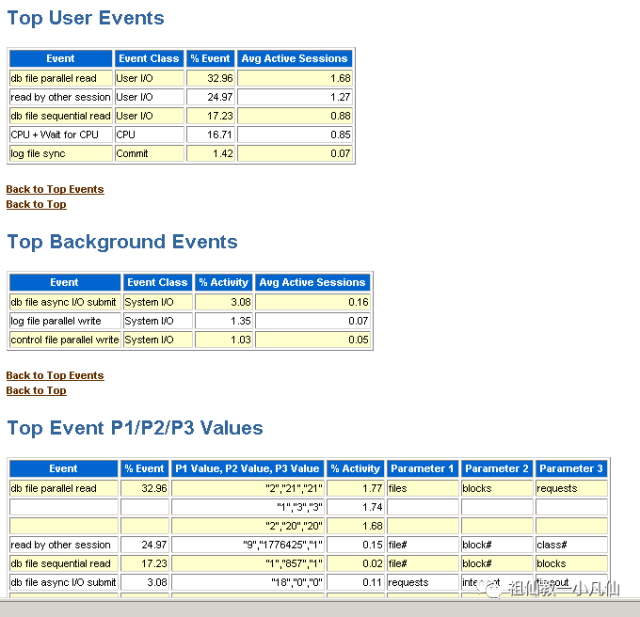
Task: Click the Commit event class cell
Action: (x=149, y=153)
